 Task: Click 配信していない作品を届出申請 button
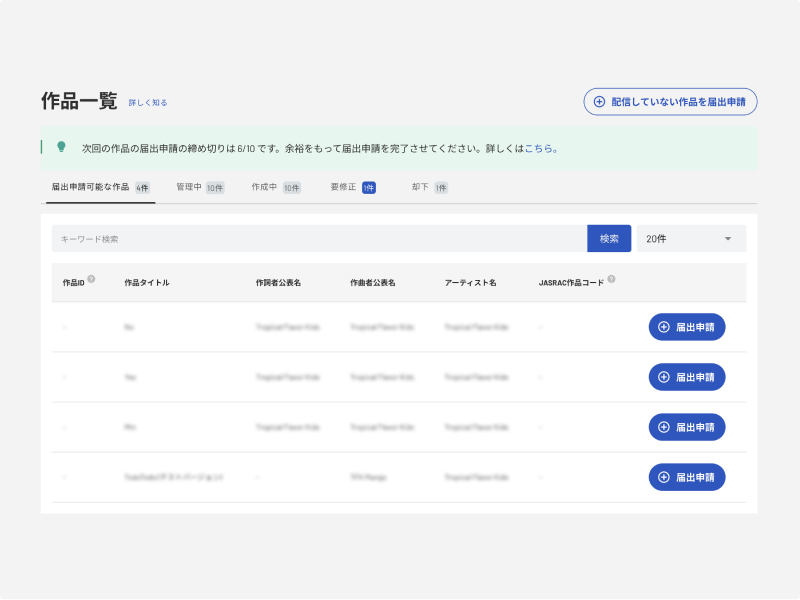tap(670, 102)
